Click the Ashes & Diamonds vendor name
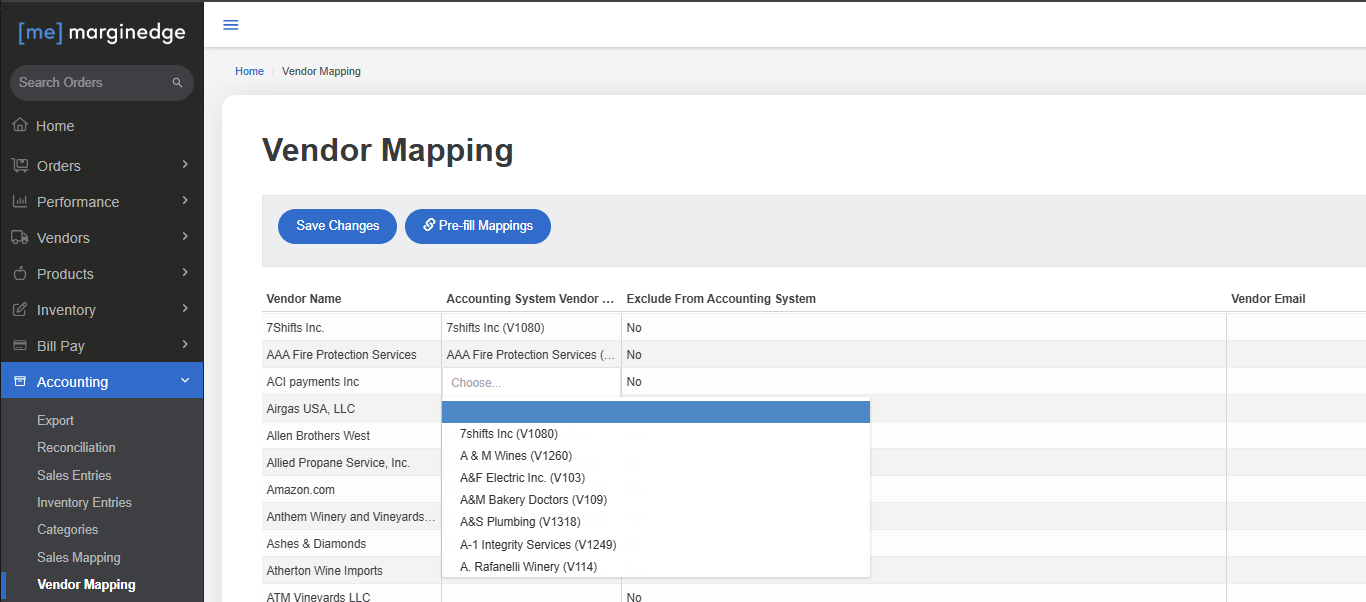This screenshot has height=602, width=1366. click(316, 544)
